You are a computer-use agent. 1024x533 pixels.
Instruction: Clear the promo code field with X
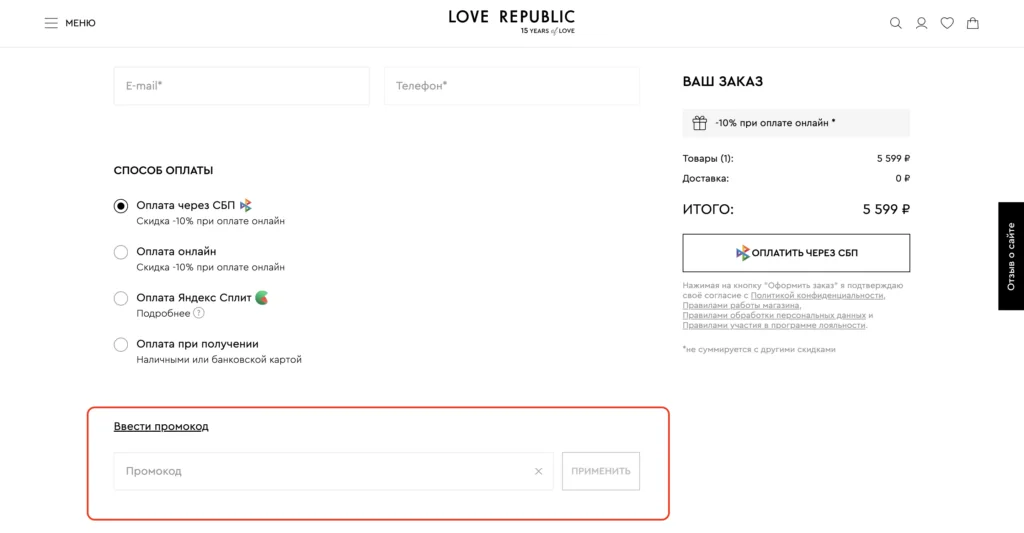coord(538,471)
